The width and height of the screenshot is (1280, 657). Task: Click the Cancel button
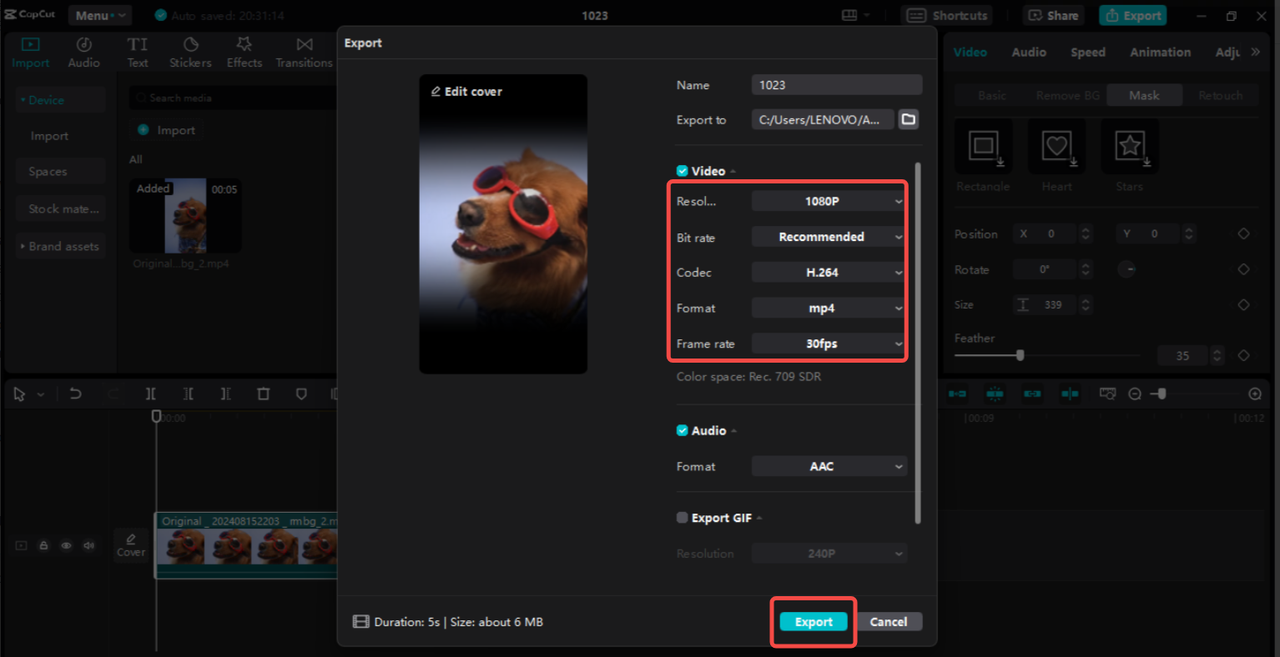(x=888, y=622)
